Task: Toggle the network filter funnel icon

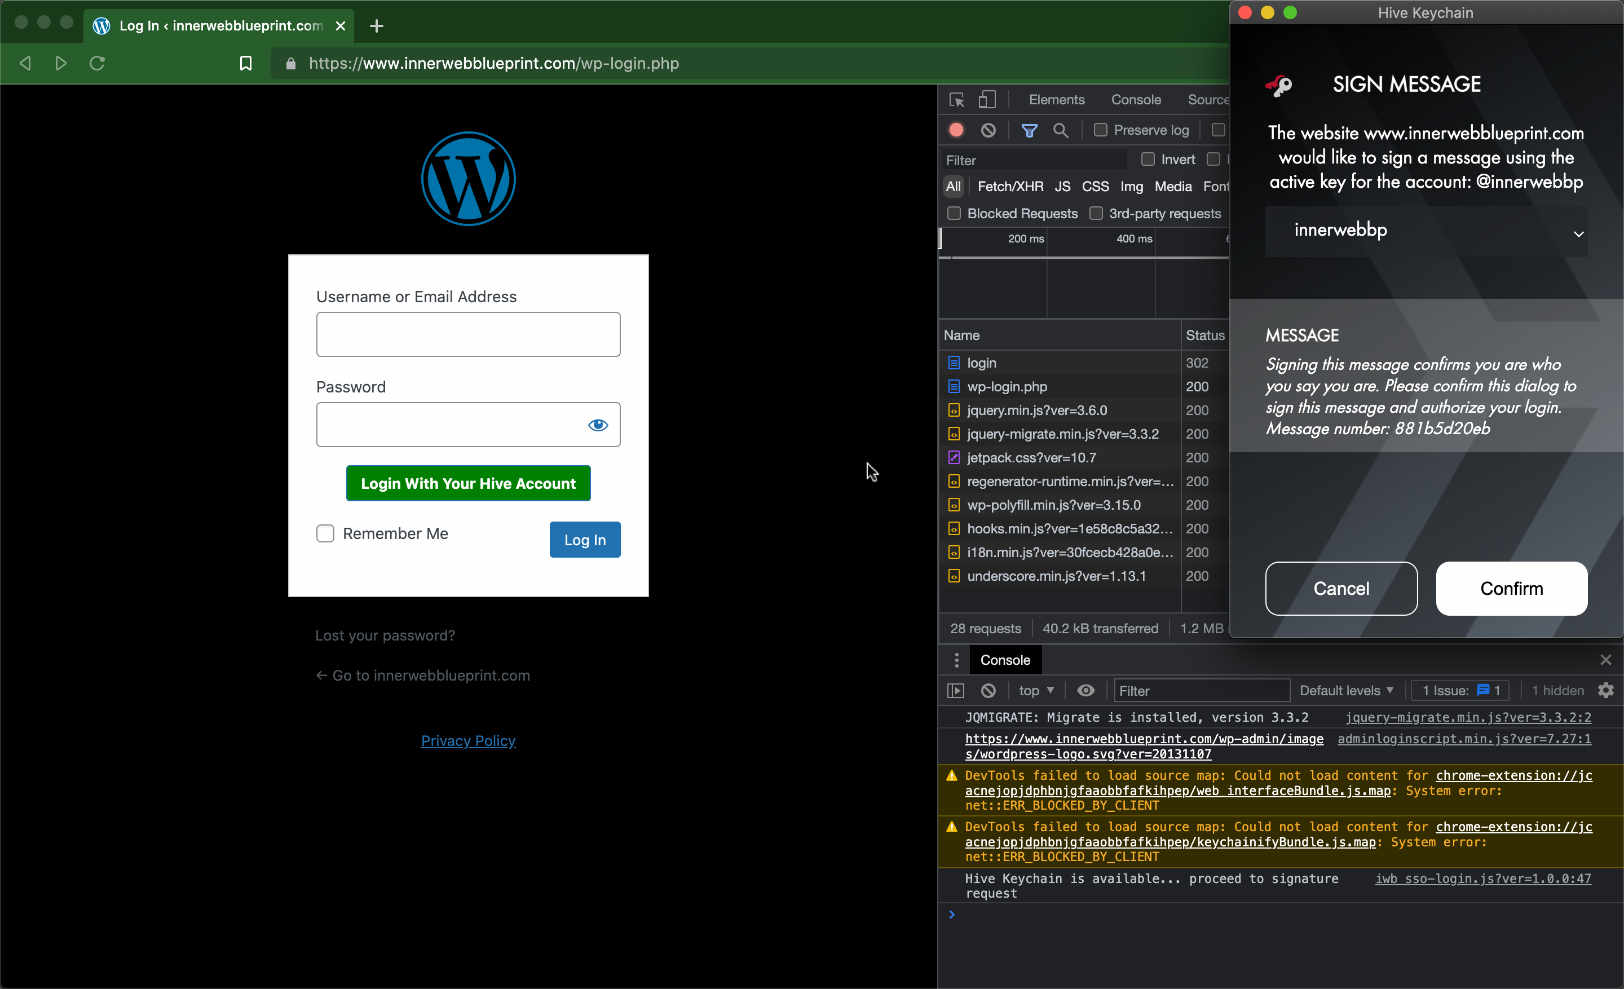Action: tap(1029, 130)
